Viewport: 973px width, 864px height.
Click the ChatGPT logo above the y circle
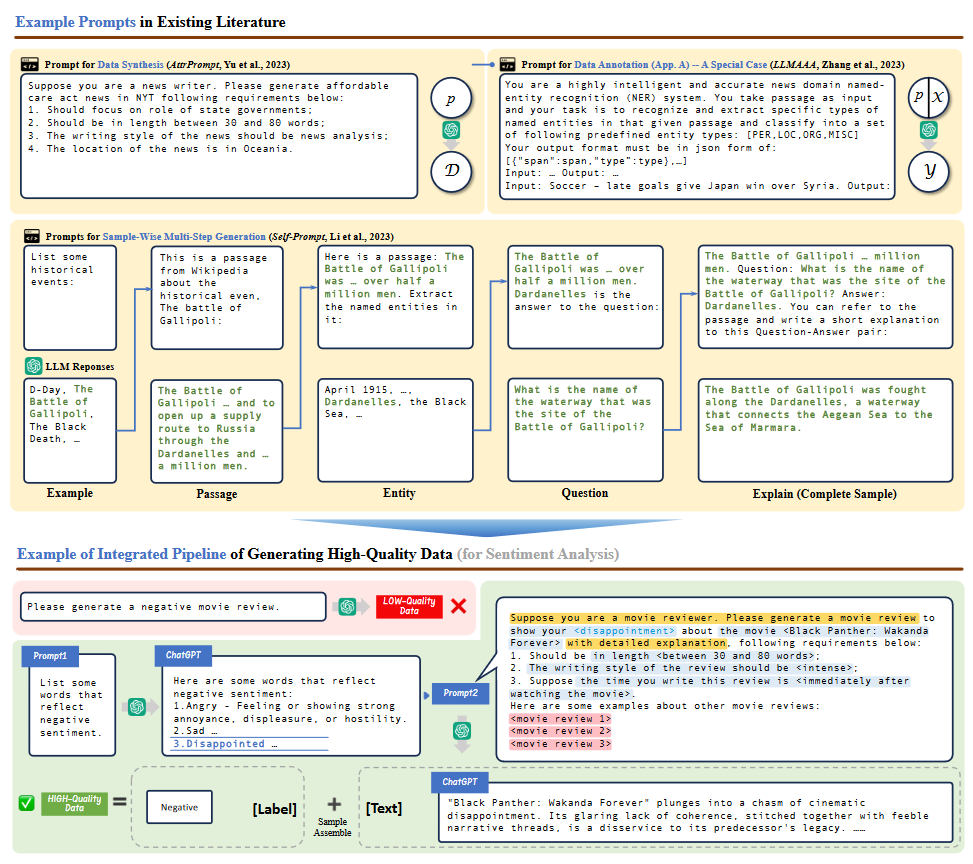(929, 130)
